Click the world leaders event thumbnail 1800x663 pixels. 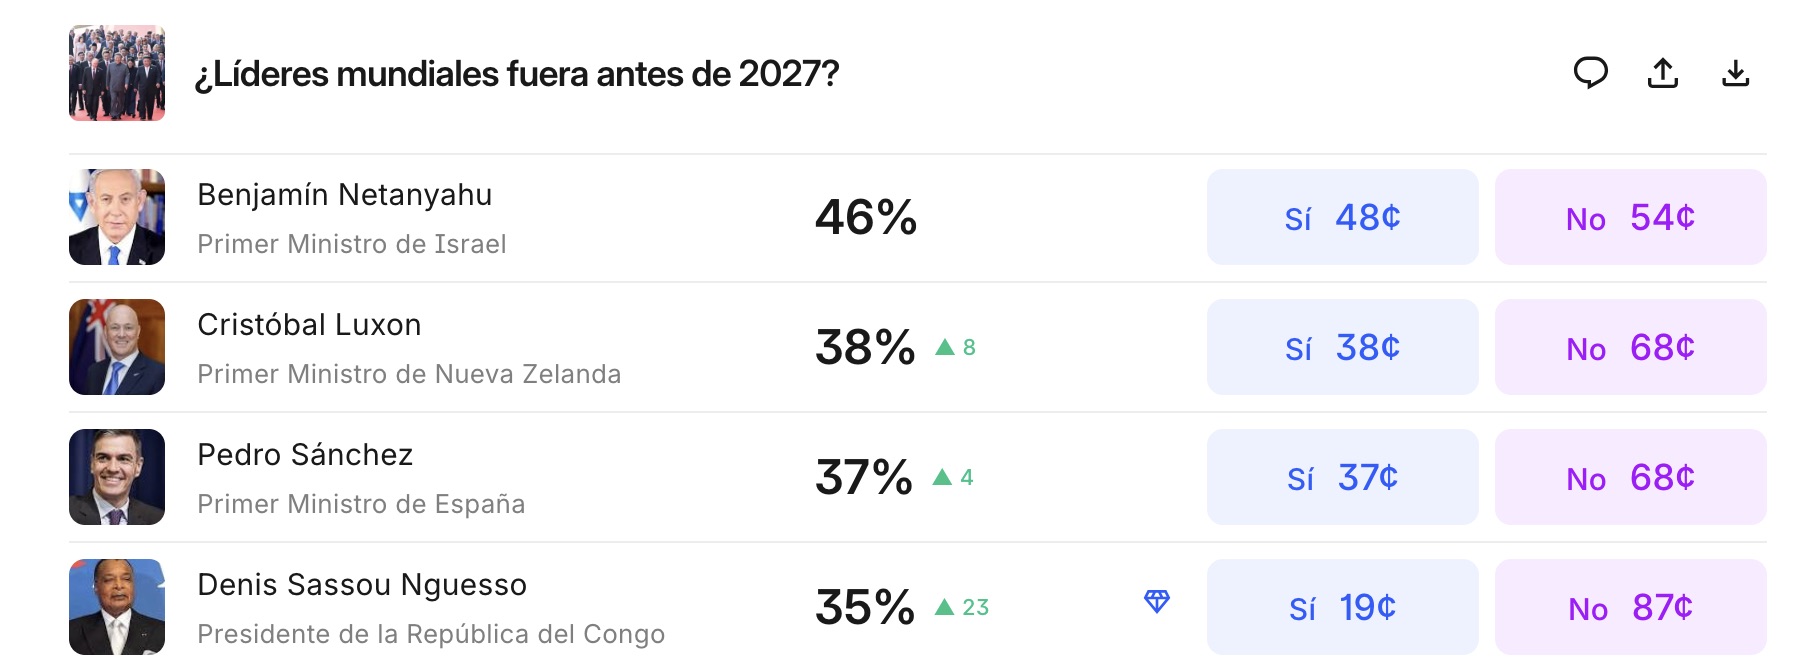click(117, 73)
